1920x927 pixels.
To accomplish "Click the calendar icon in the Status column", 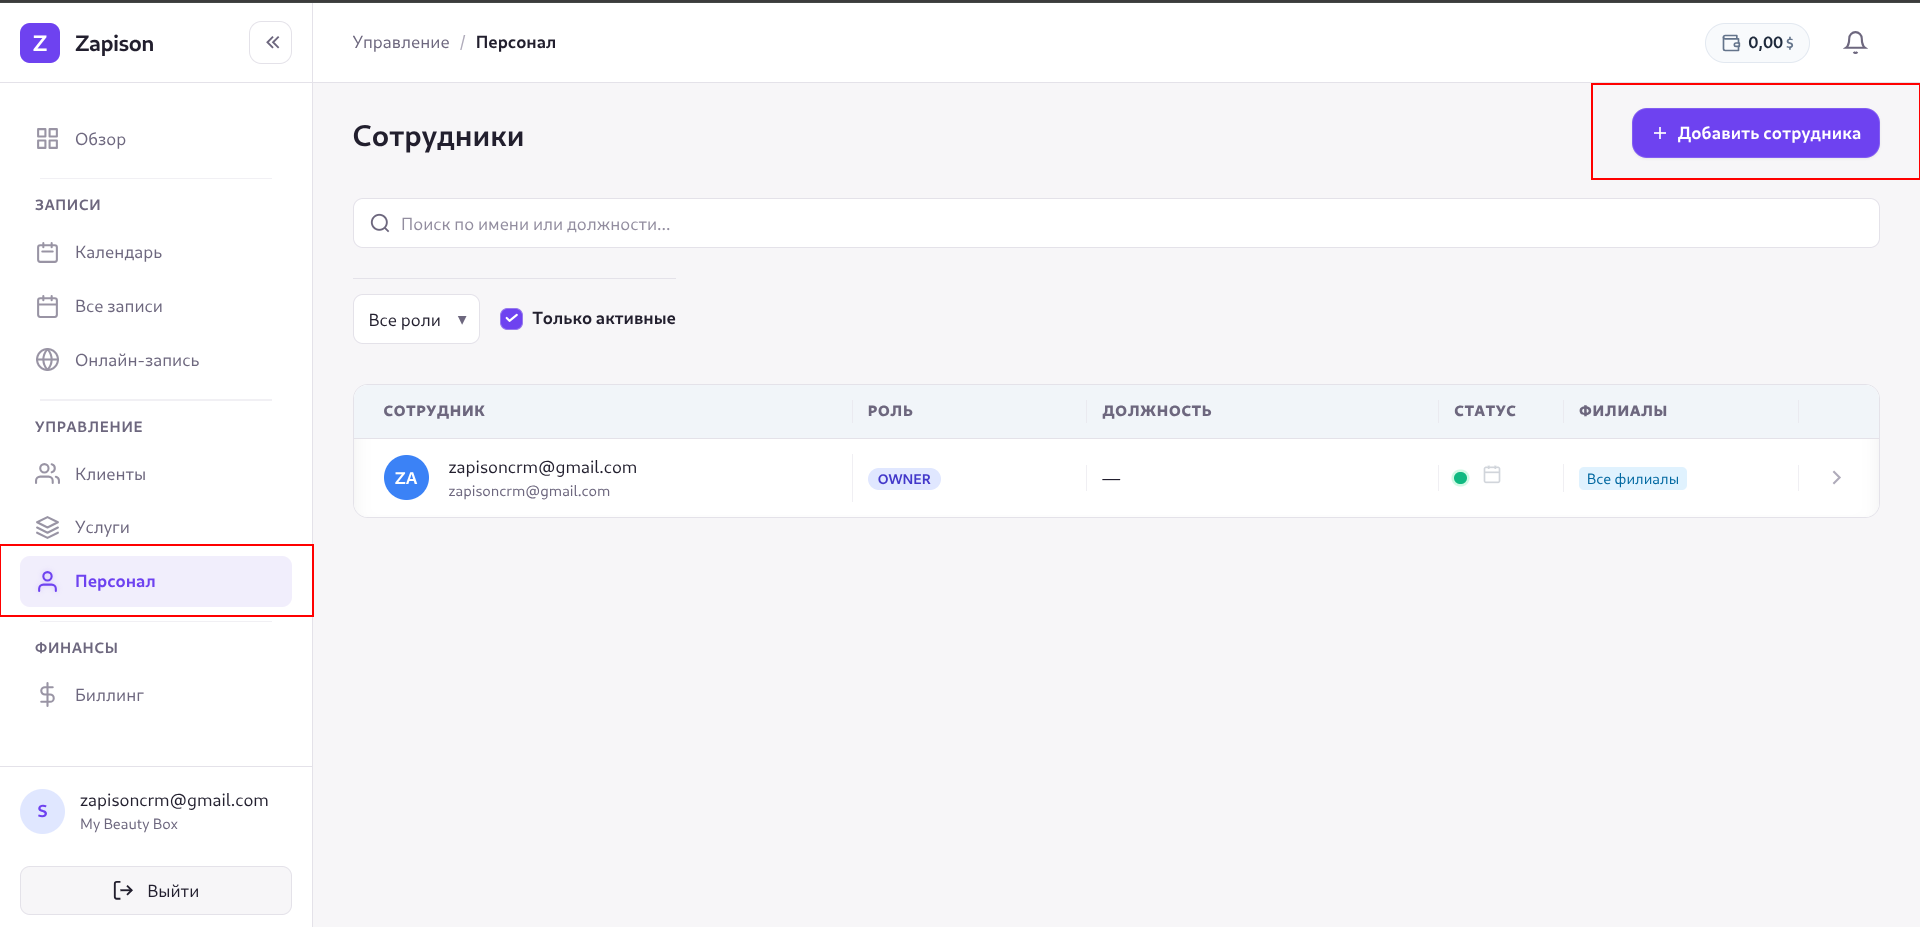I will pyautogui.click(x=1492, y=475).
